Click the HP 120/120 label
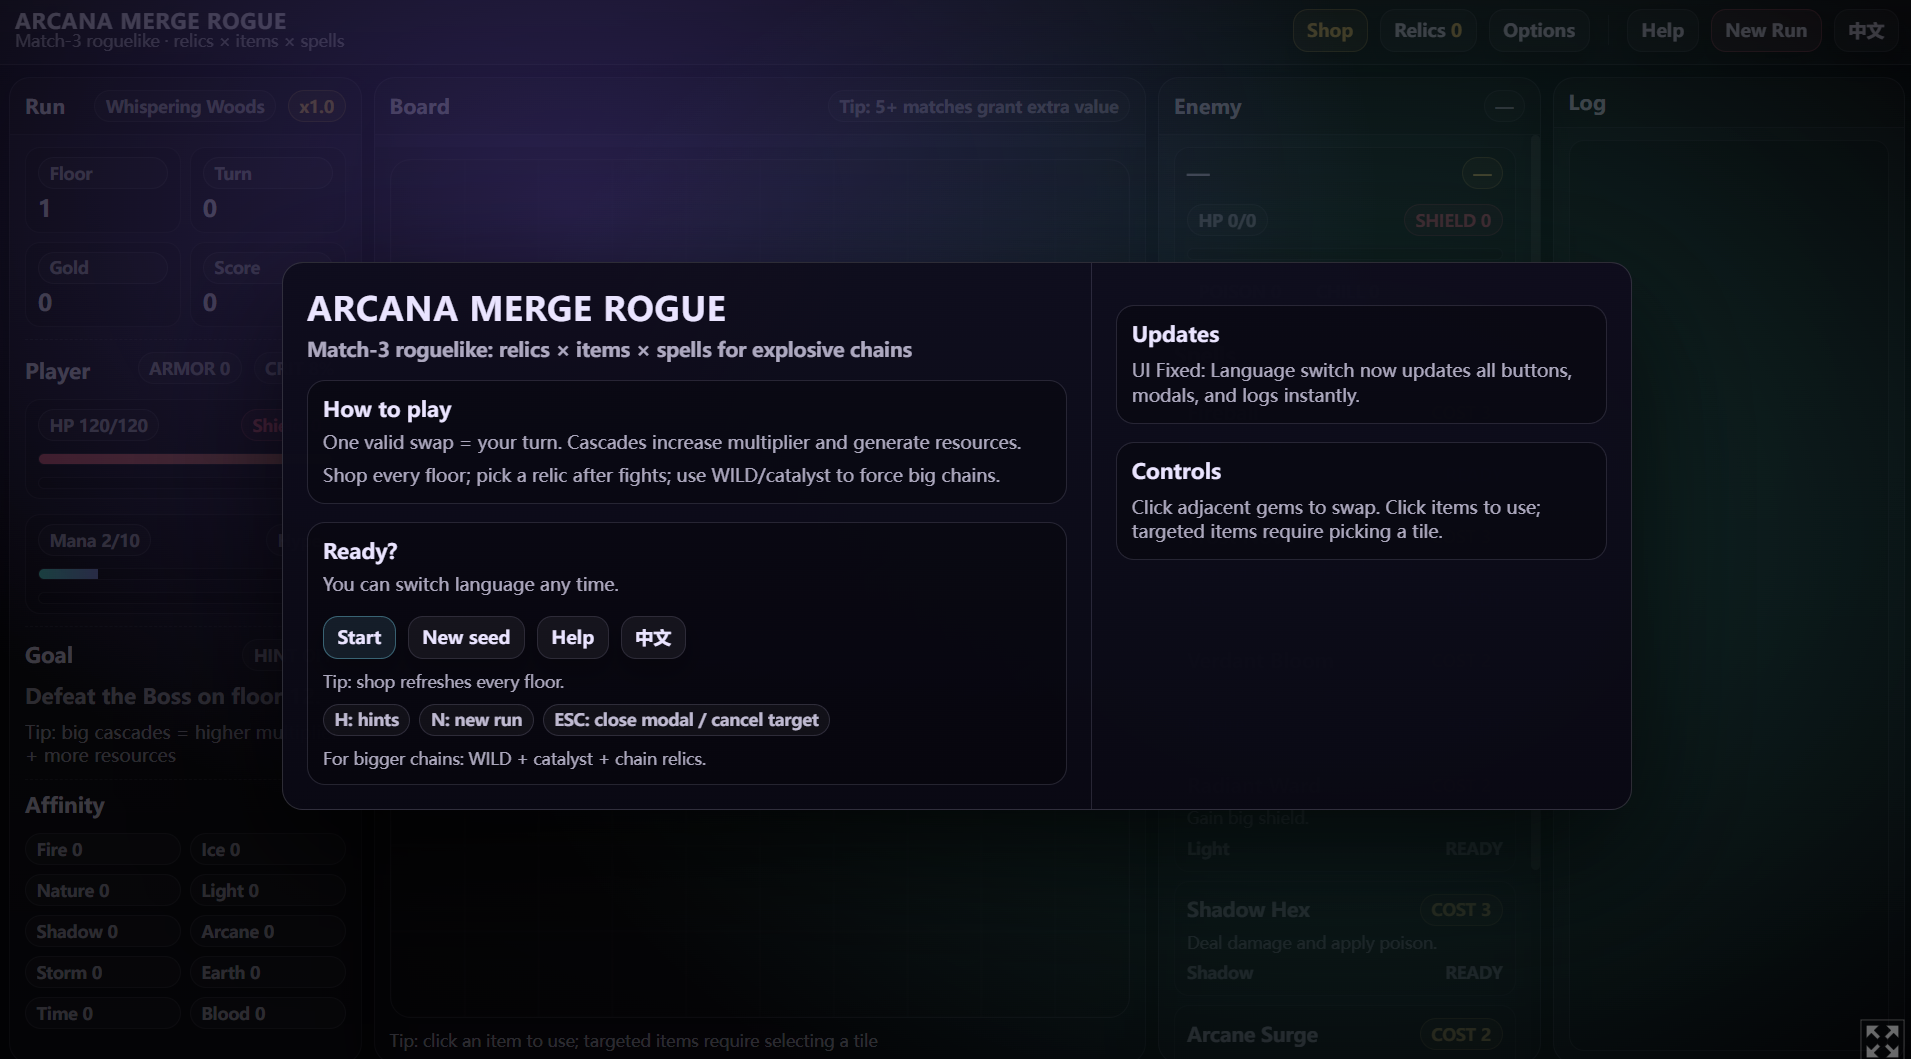Image resolution: width=1911 pixels, height=1059 pixels. coord(99,426)
